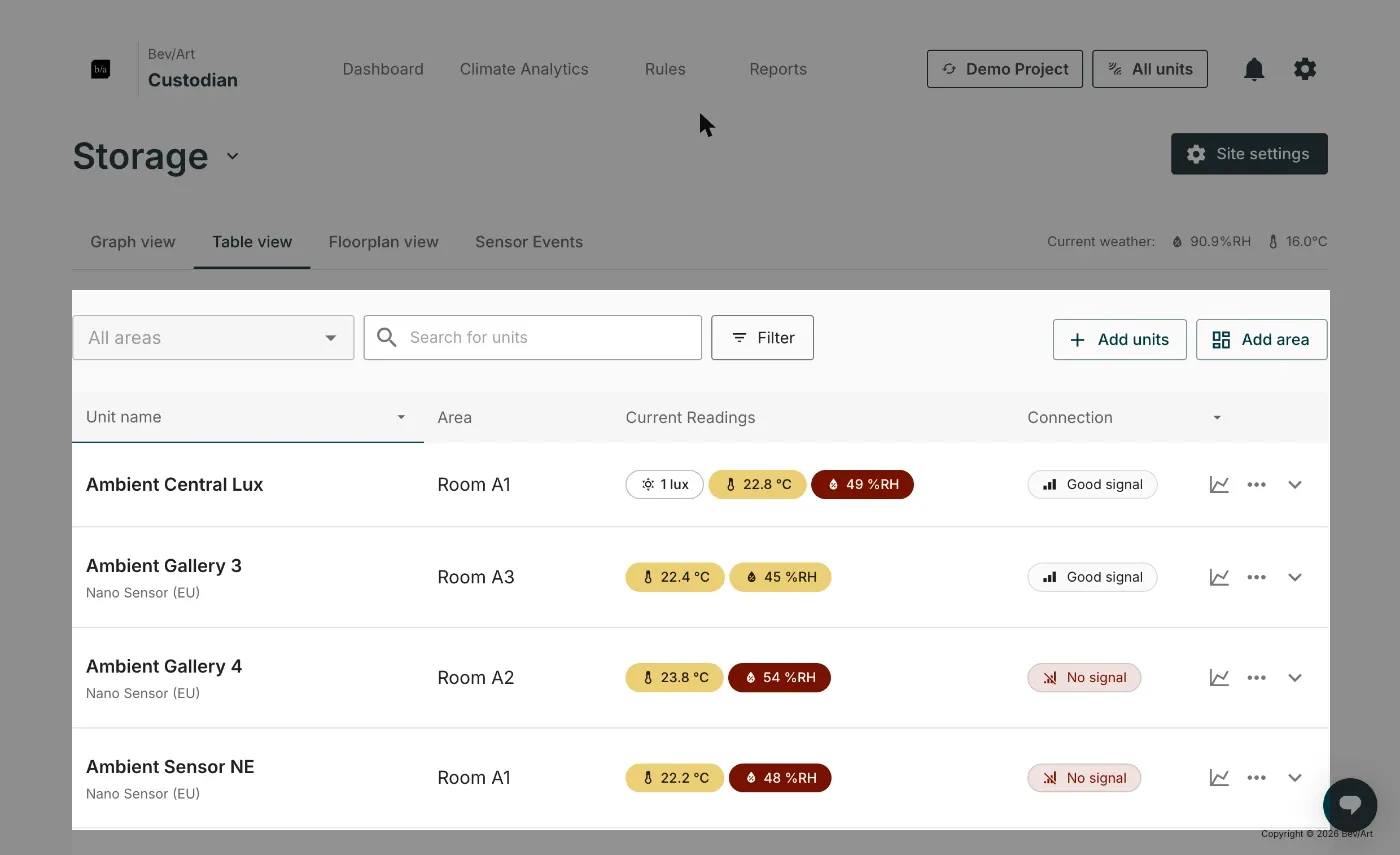Open graph for Ambient Central Lux

pyautogui.click(x=1219, y=485)
